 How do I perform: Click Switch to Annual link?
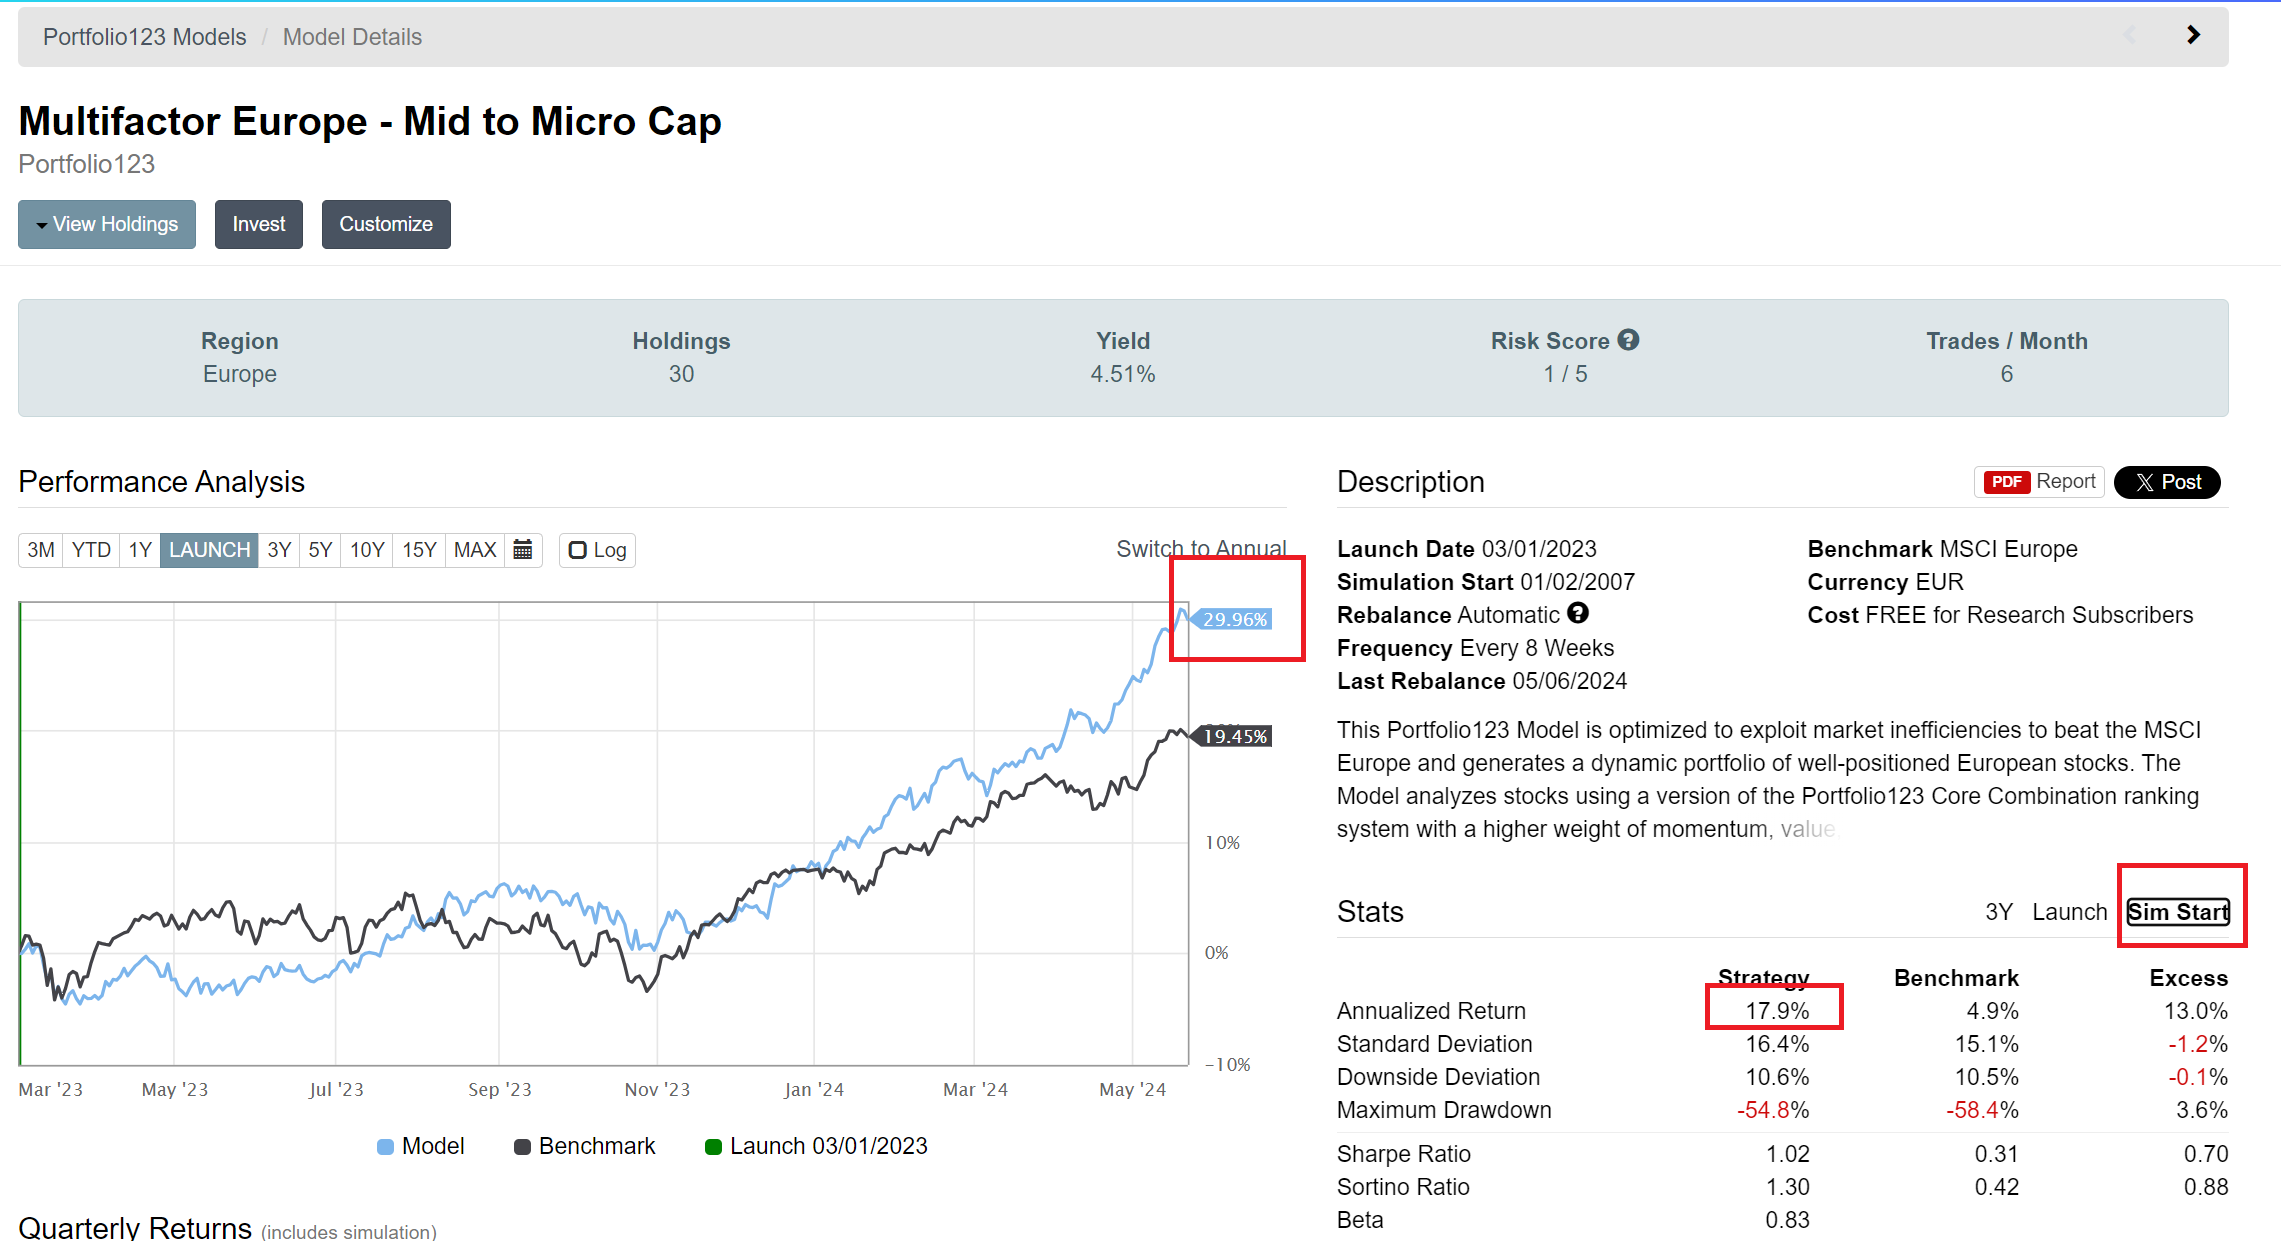tap(1201, 549)
